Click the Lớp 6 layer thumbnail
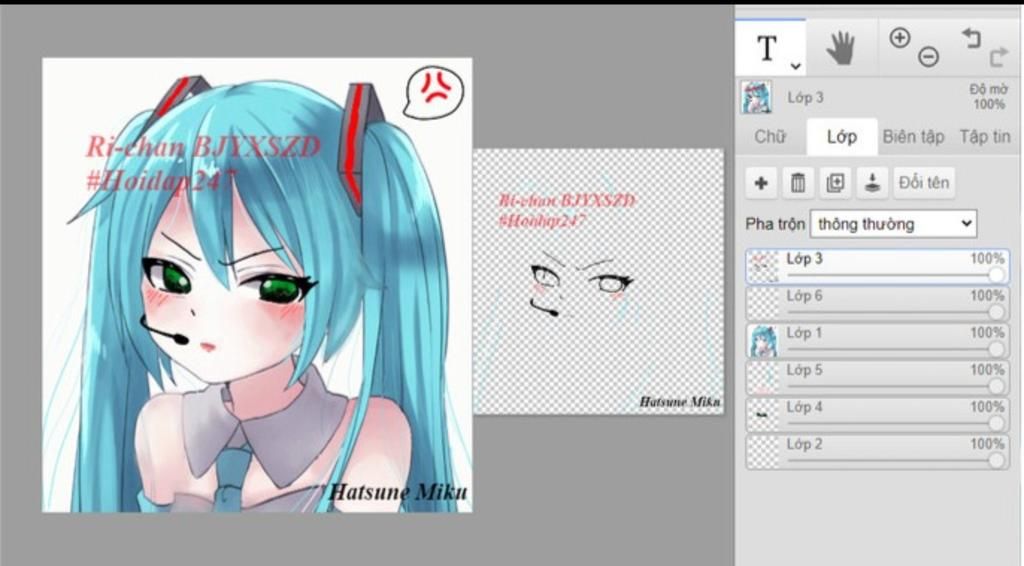This screenshot has height=566, width=1024. pos(763,304)
